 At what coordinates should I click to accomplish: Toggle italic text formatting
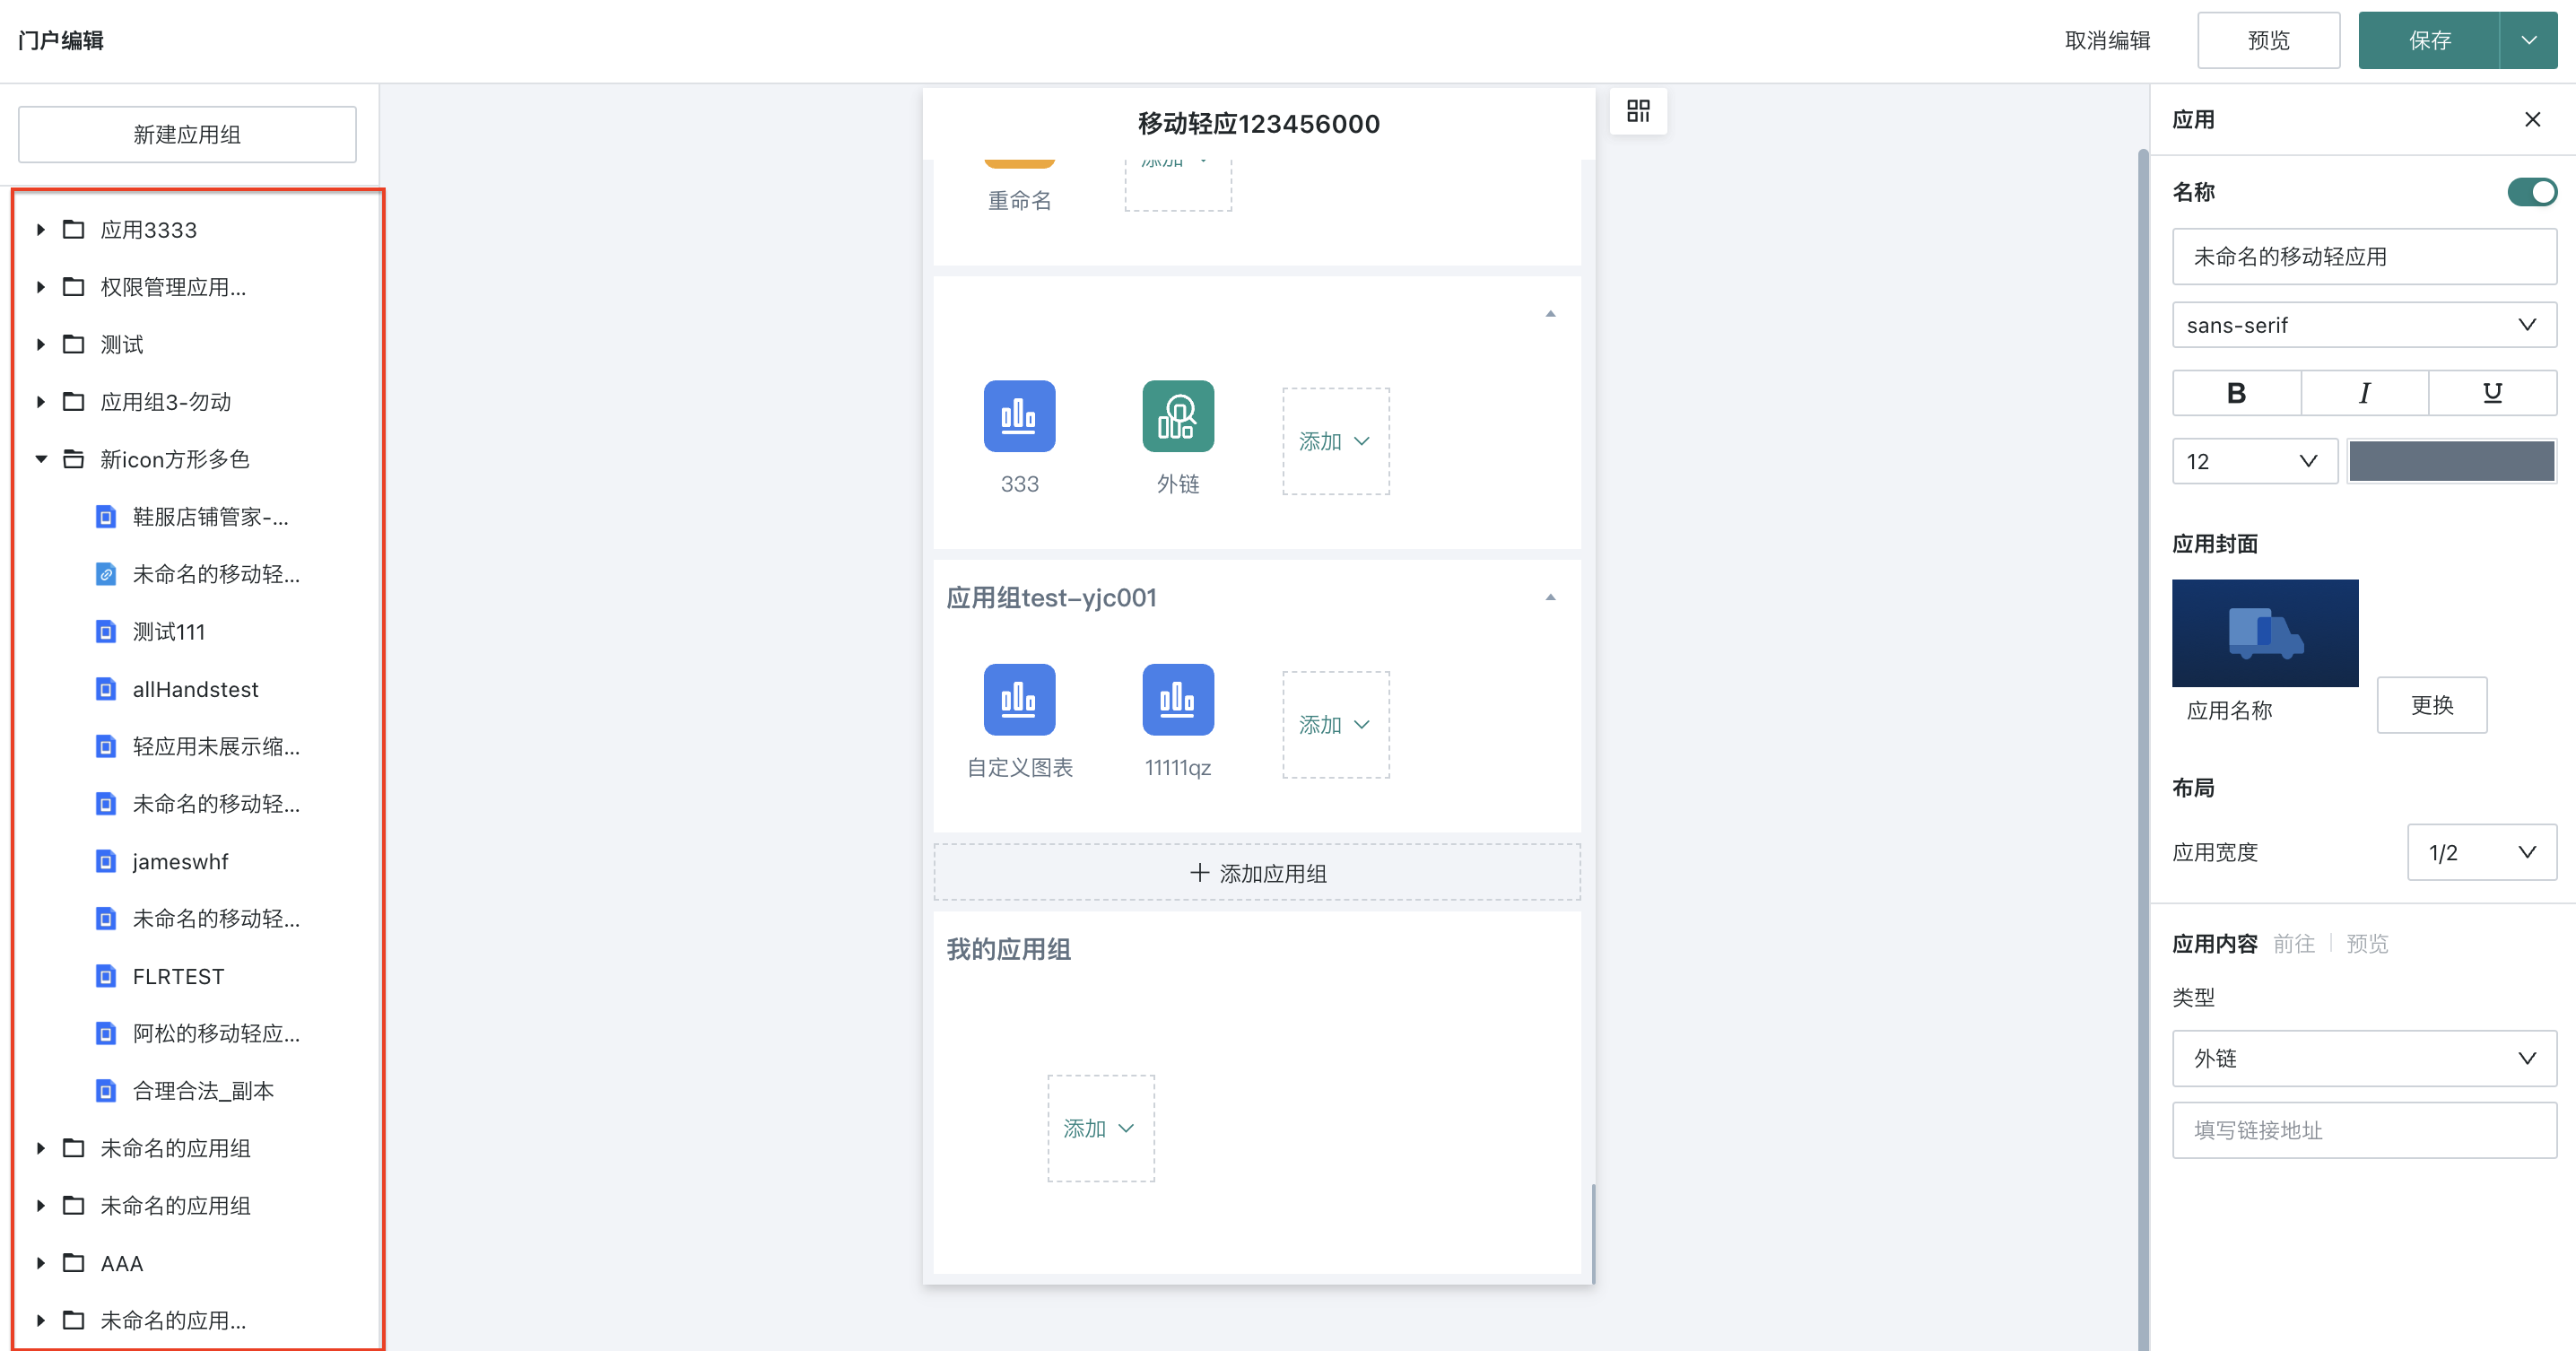click(x=2364, y=393)
